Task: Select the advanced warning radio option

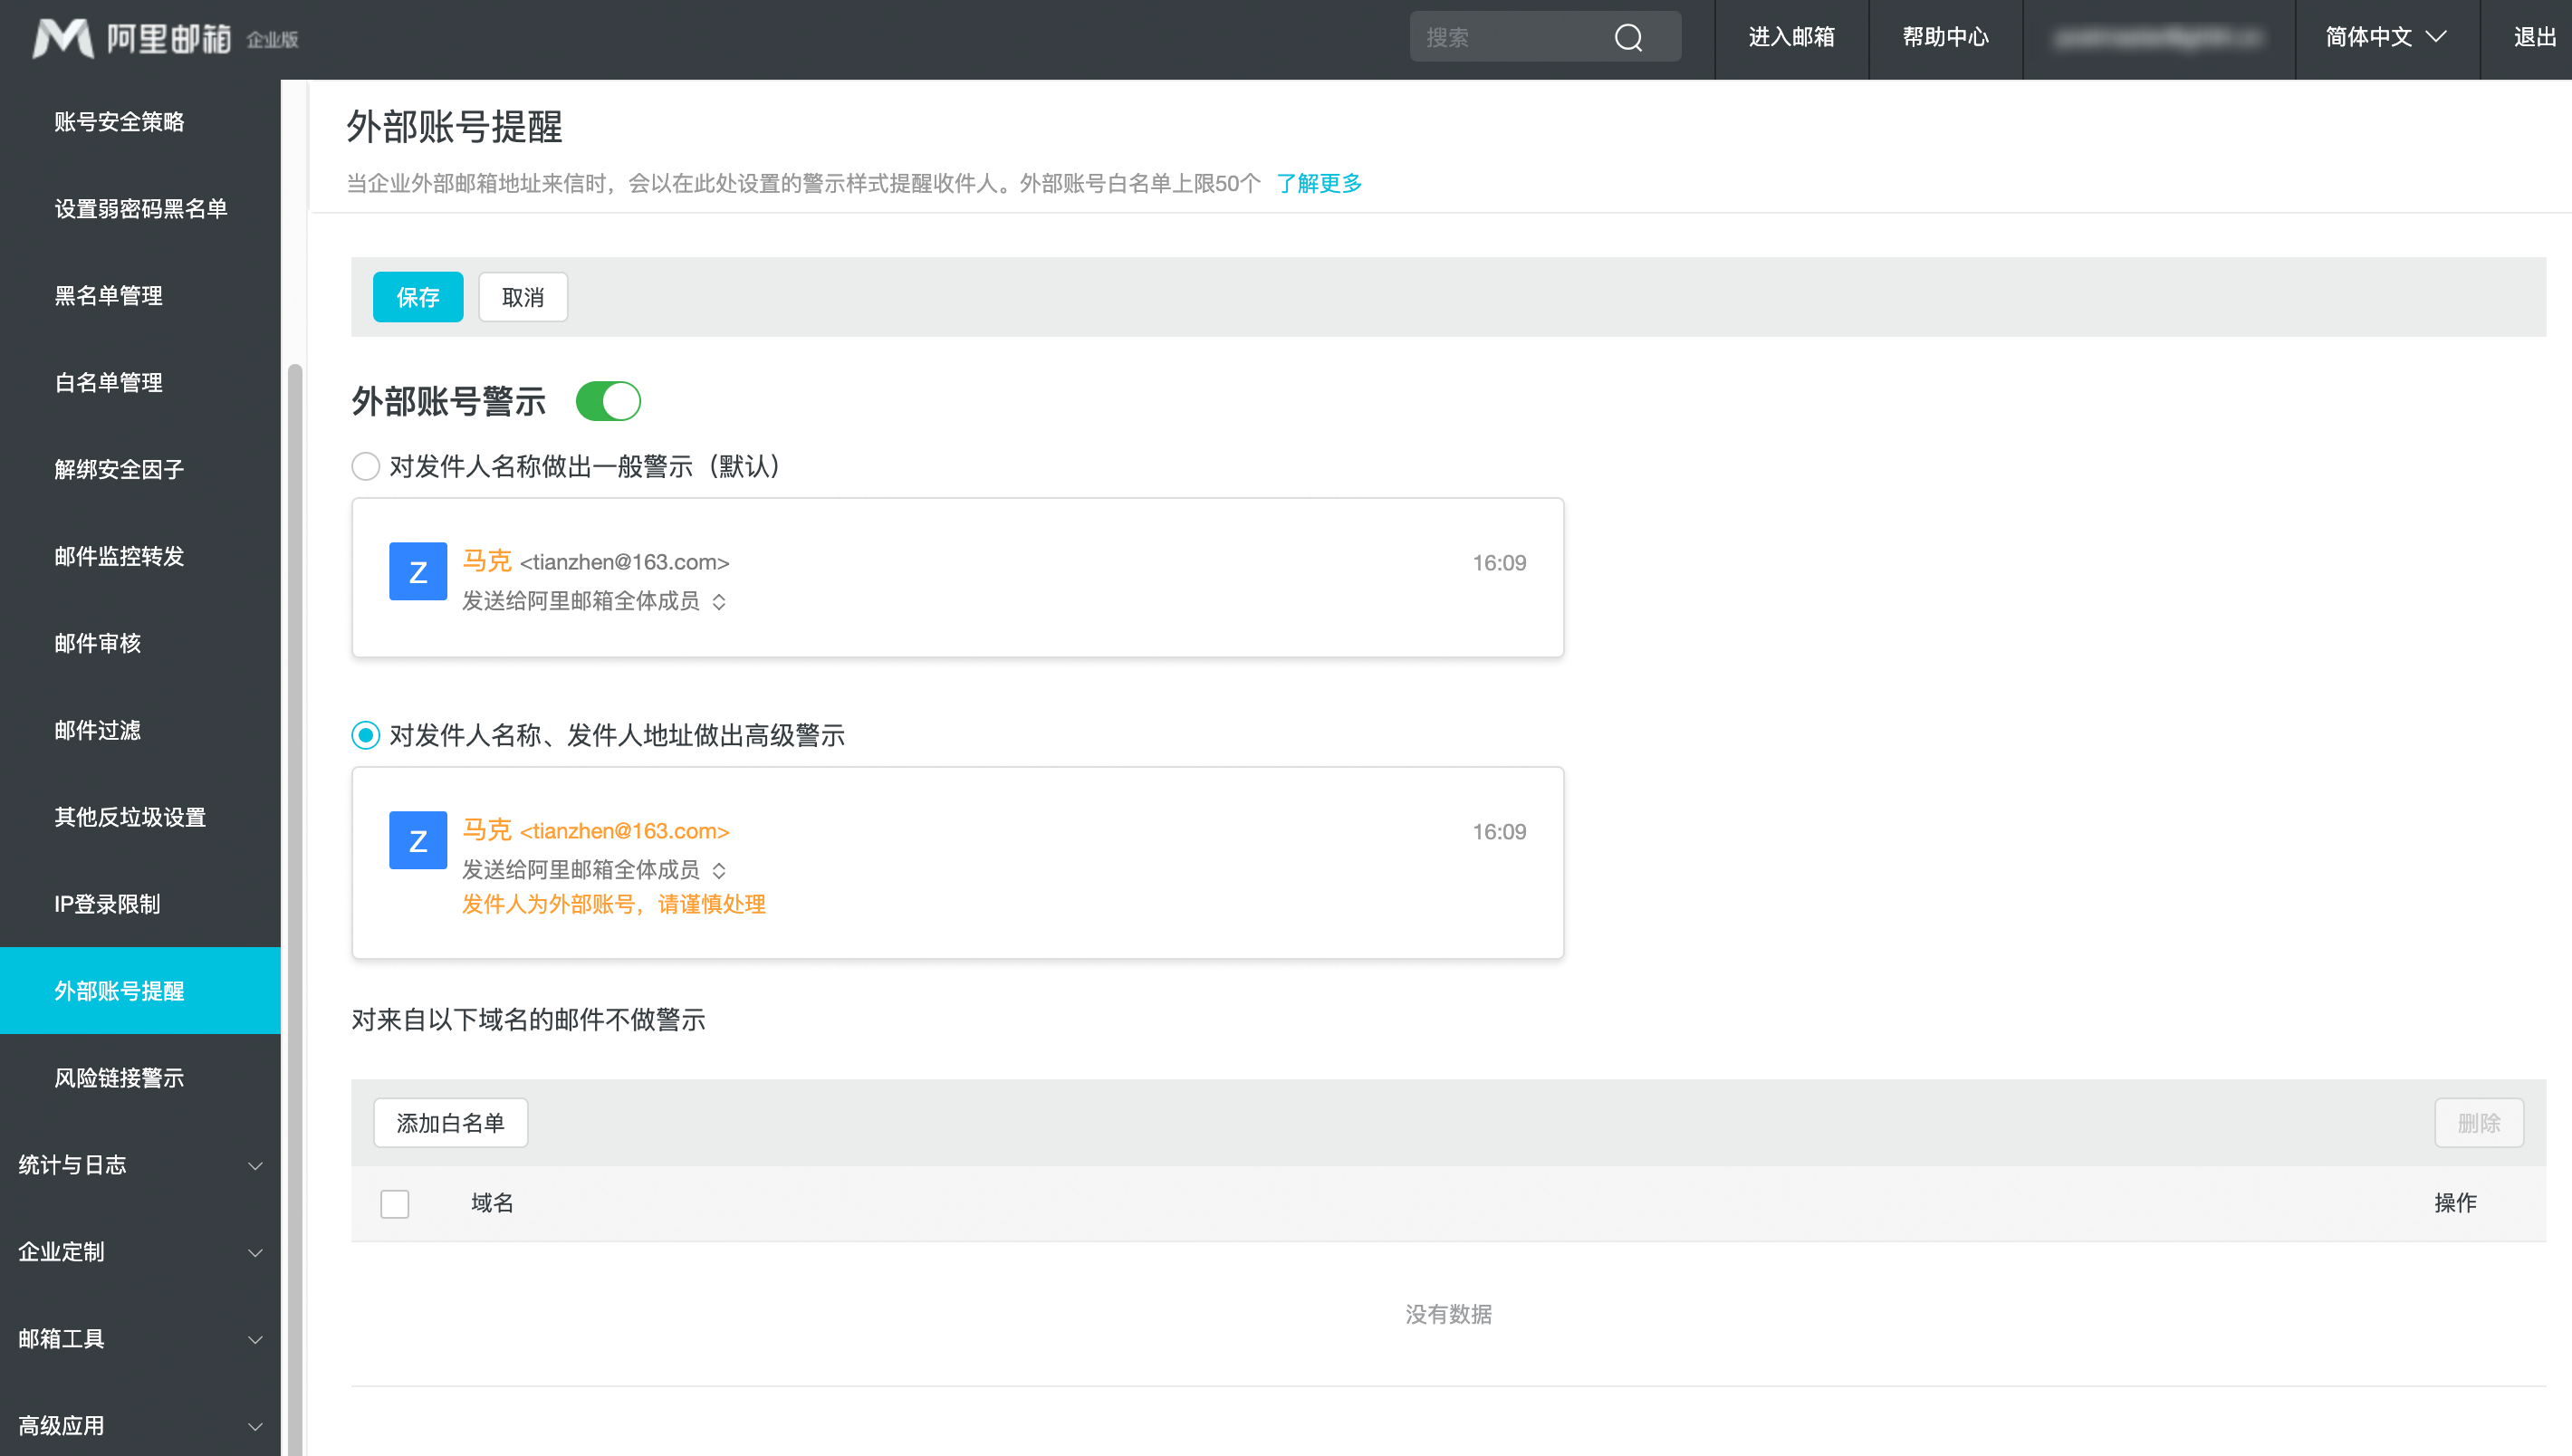Action: click(x=366, y=735)
